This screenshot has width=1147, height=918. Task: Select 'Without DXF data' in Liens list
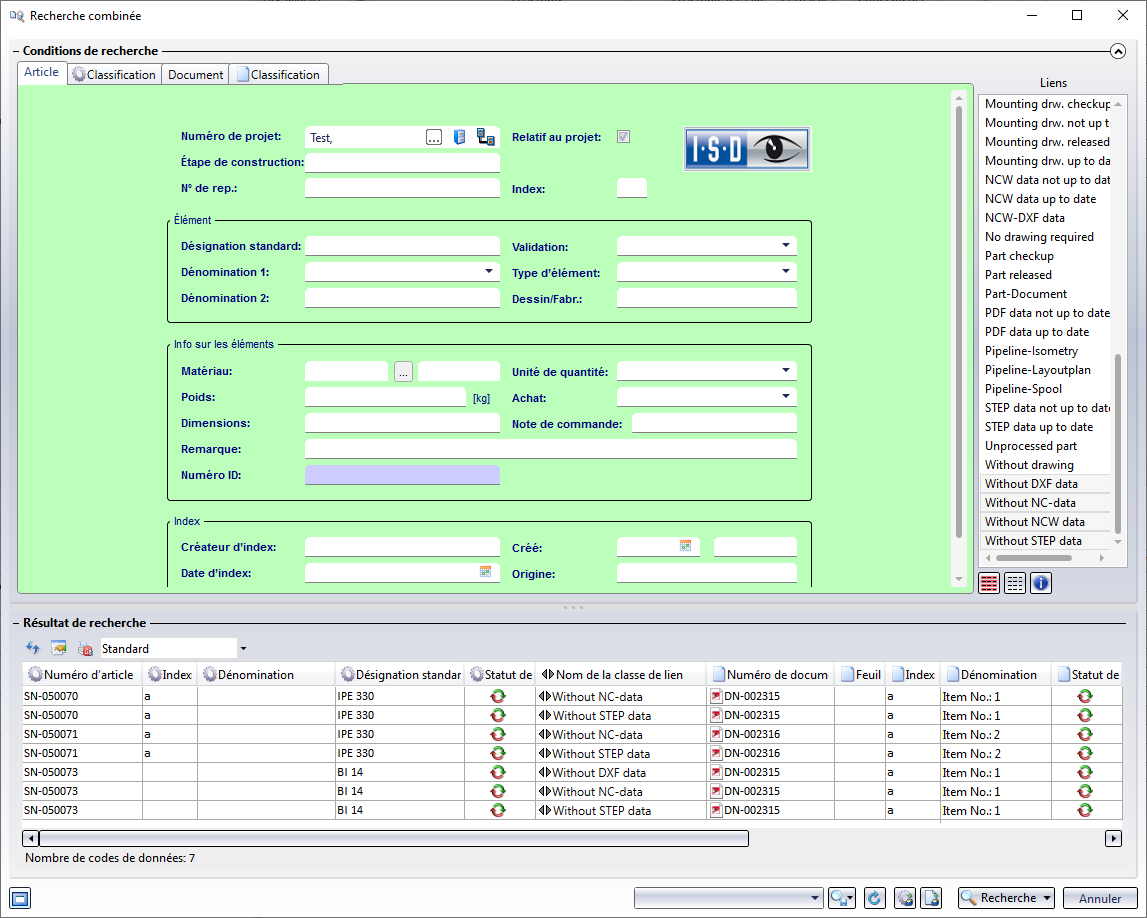(1031, 484)
